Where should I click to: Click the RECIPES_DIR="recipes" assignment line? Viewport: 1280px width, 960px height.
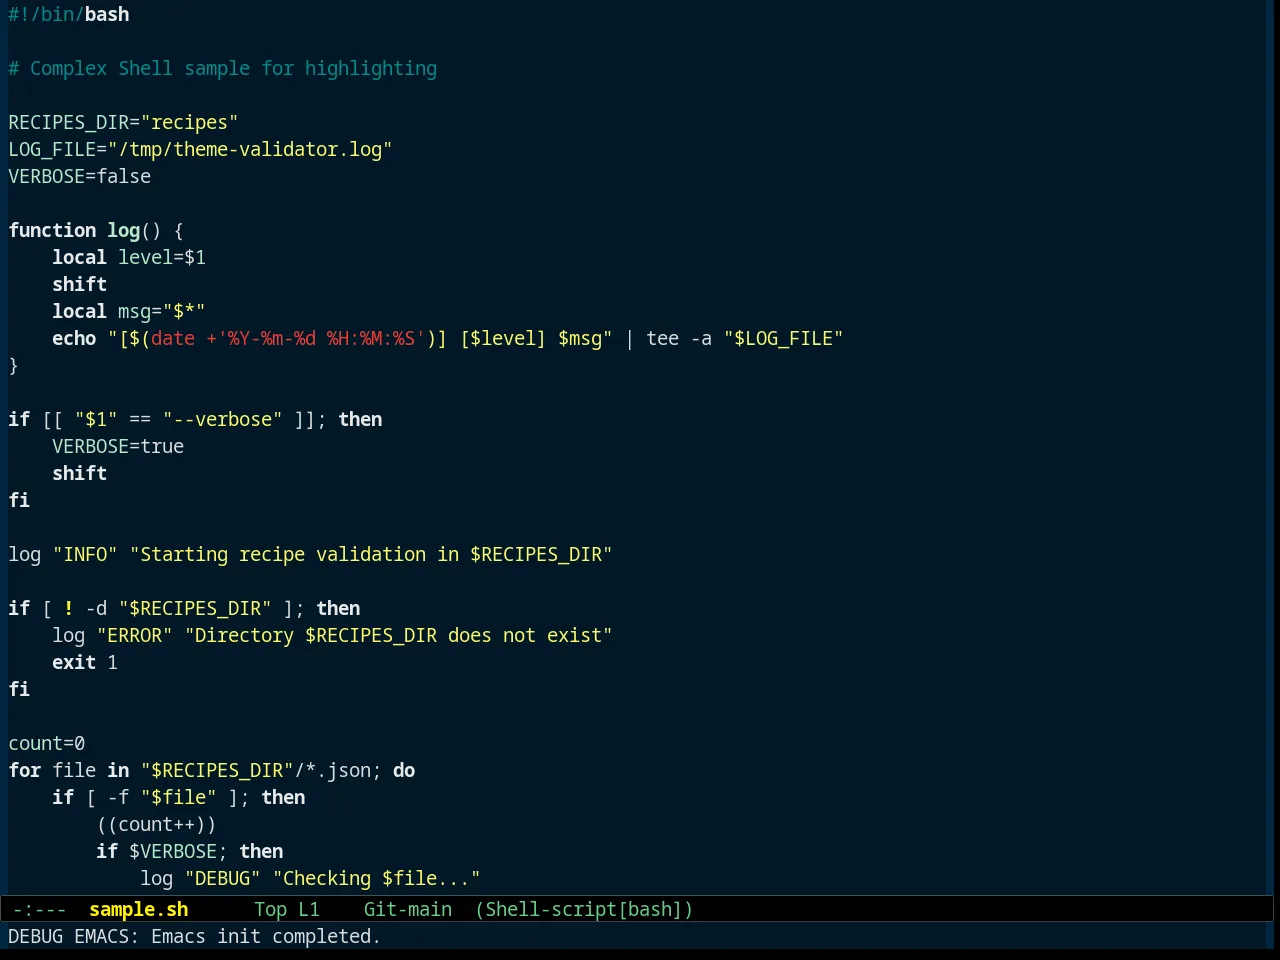123,122
